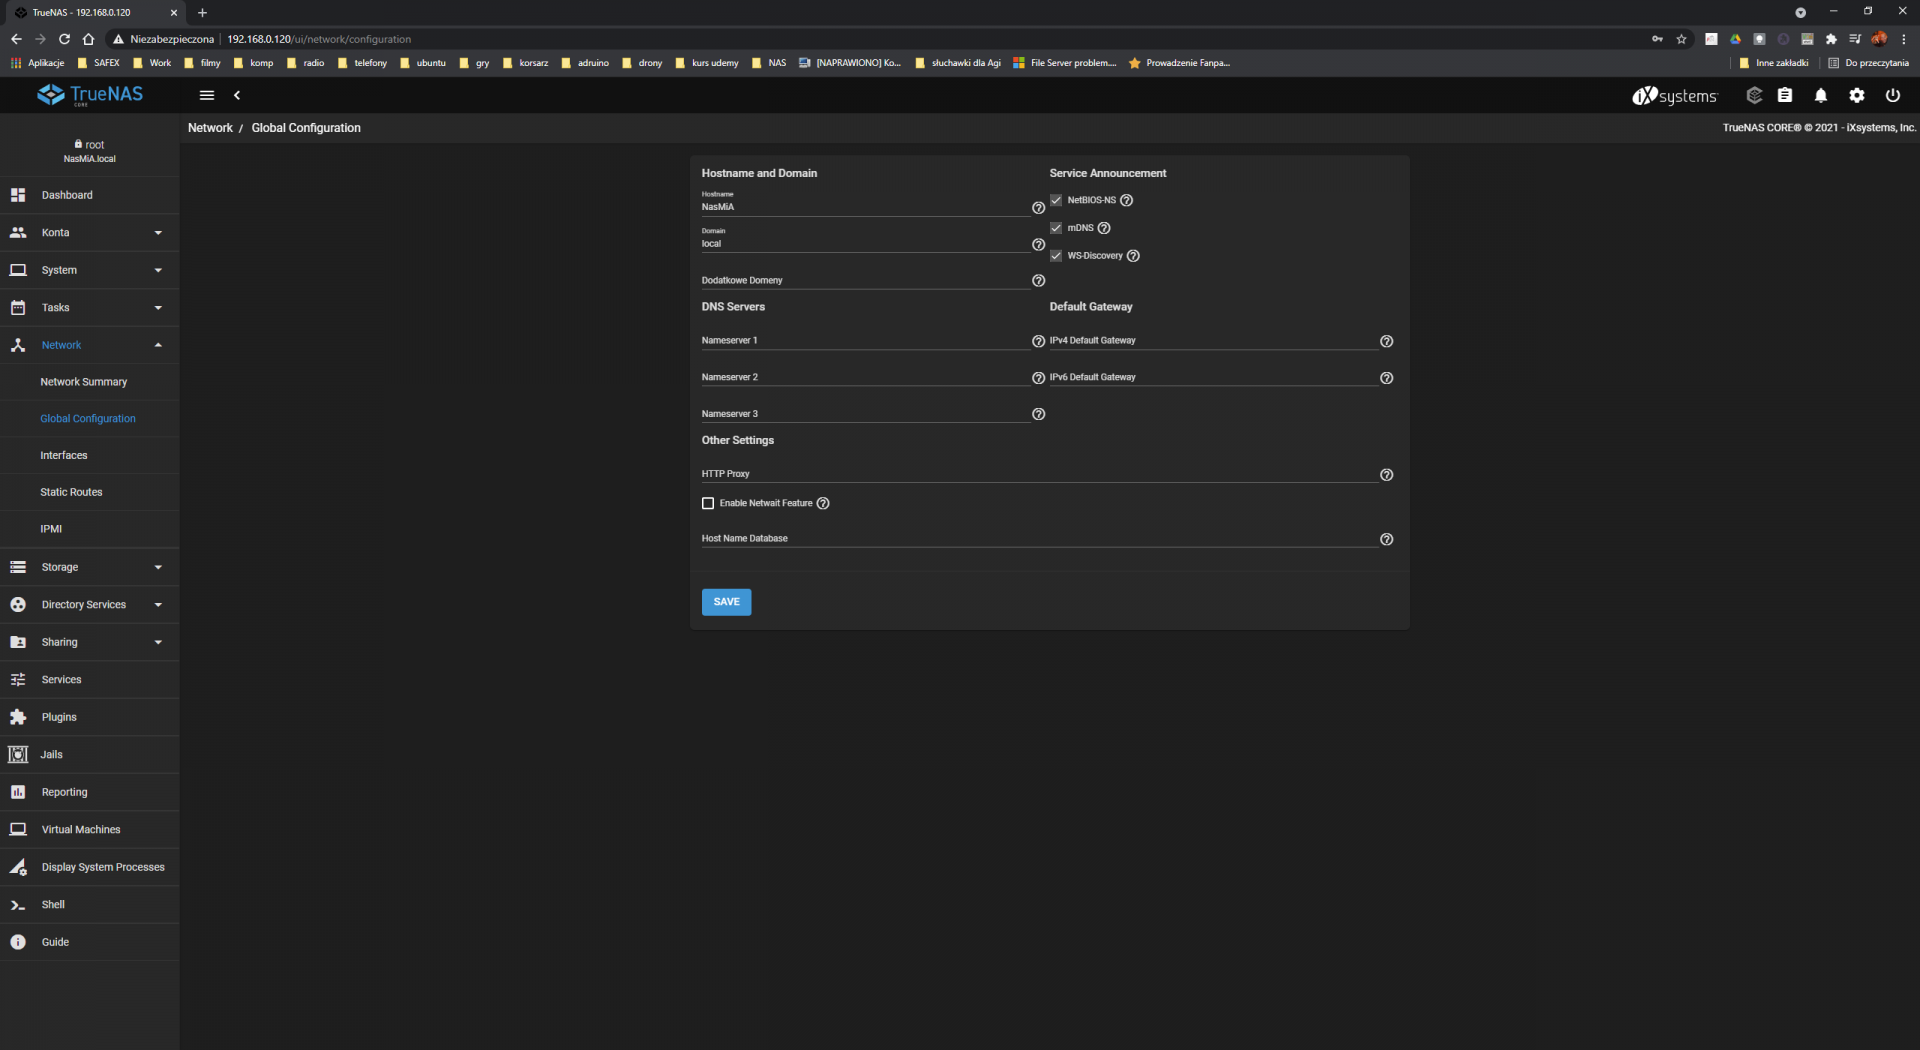The height and width of the screenshot is (1050, 1920).
Task: Open Network Summary
Action: click(90, 382)
